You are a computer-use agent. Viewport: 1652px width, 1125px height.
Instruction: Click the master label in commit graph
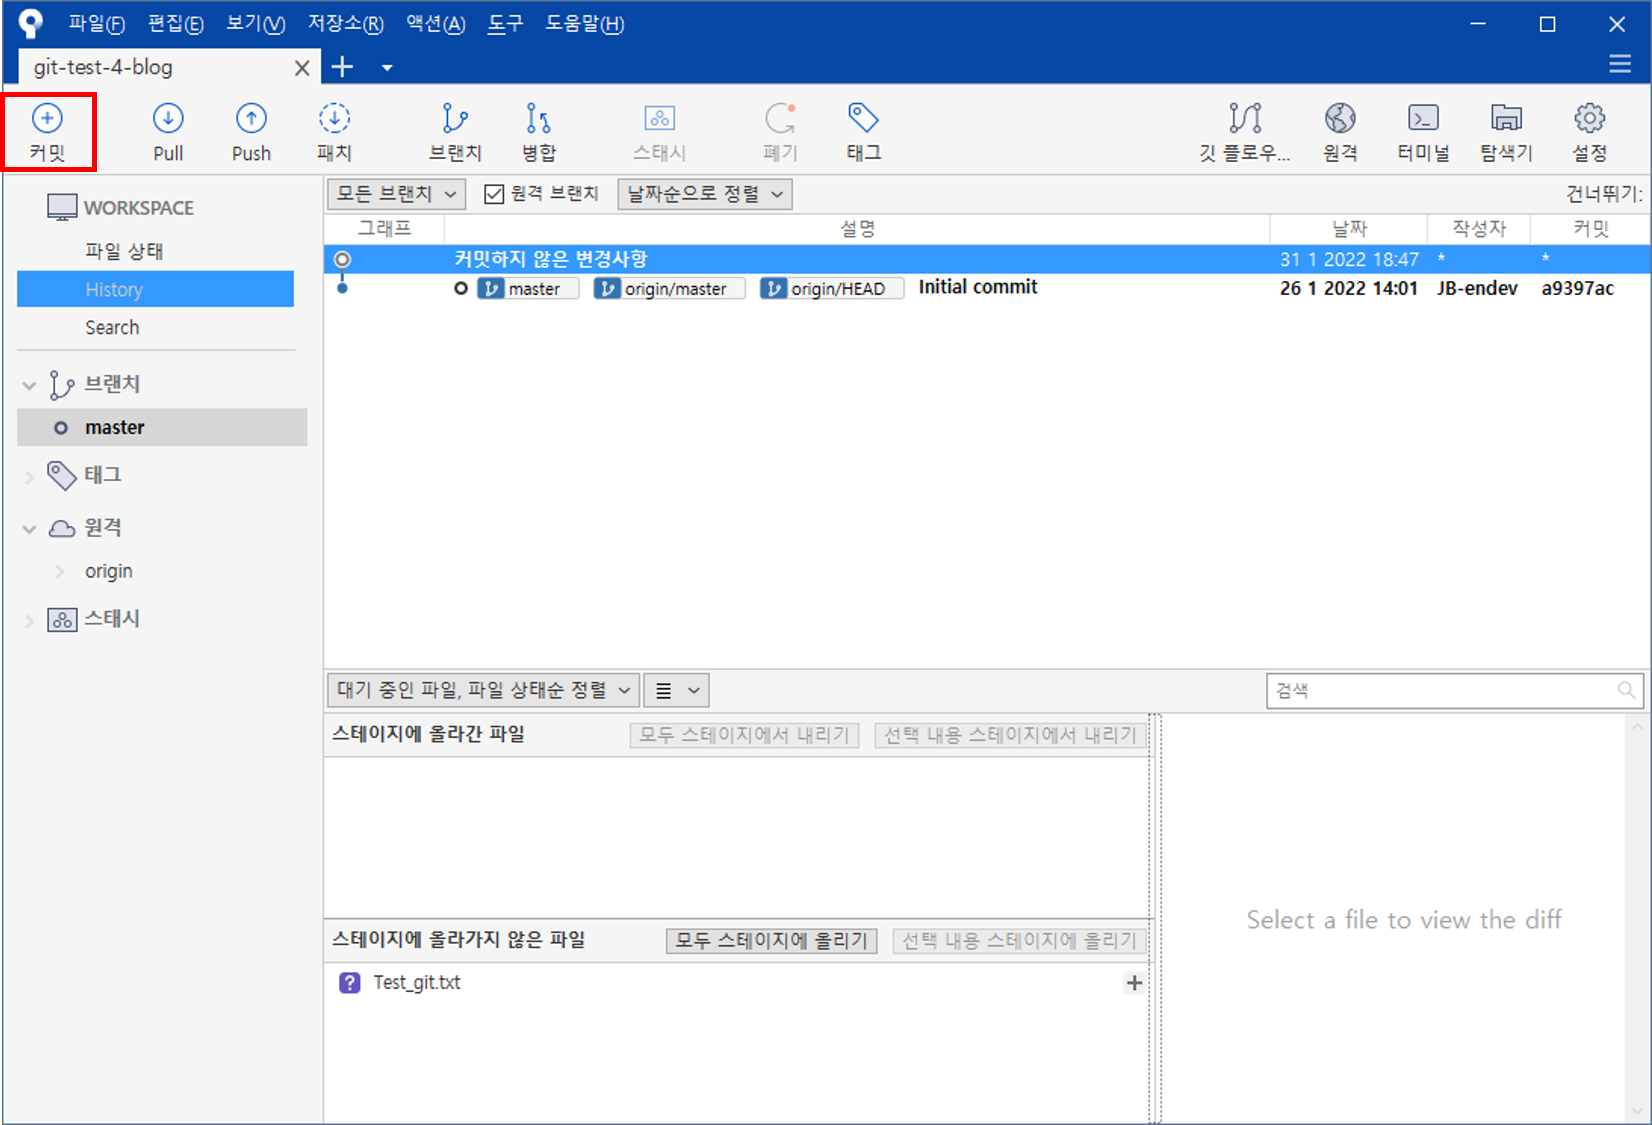click(x=528, y=289)
